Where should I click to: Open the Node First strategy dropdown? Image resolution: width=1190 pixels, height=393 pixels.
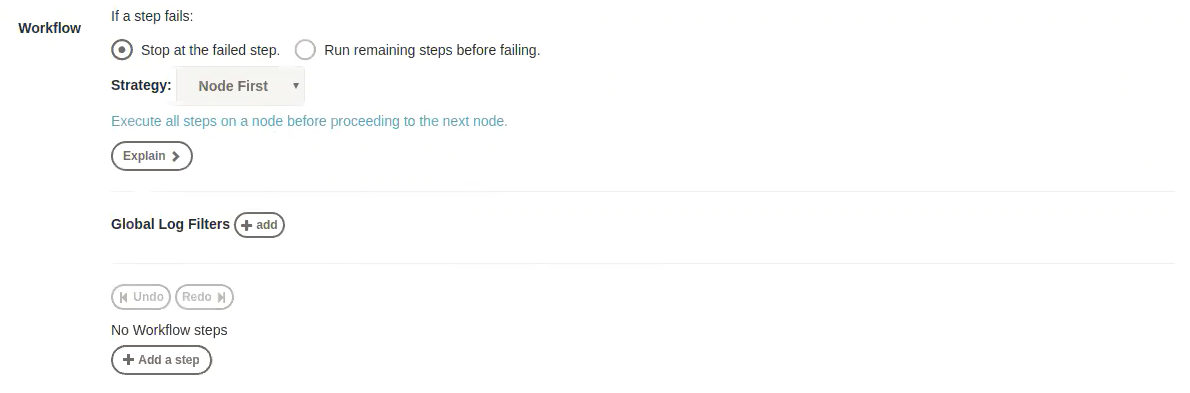[240, 86]
